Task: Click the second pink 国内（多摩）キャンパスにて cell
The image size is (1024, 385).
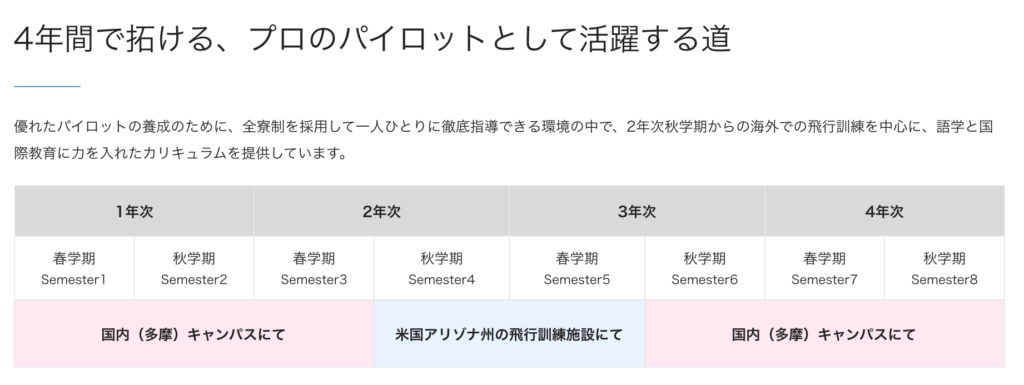Action: 824,334
